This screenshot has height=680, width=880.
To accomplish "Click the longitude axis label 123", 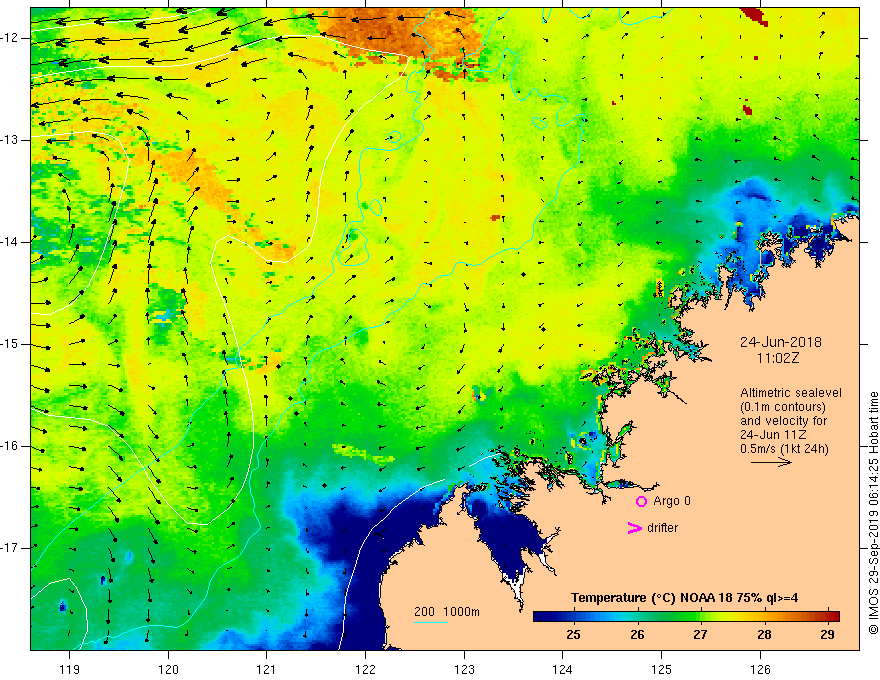I will [x=464, y=669].
